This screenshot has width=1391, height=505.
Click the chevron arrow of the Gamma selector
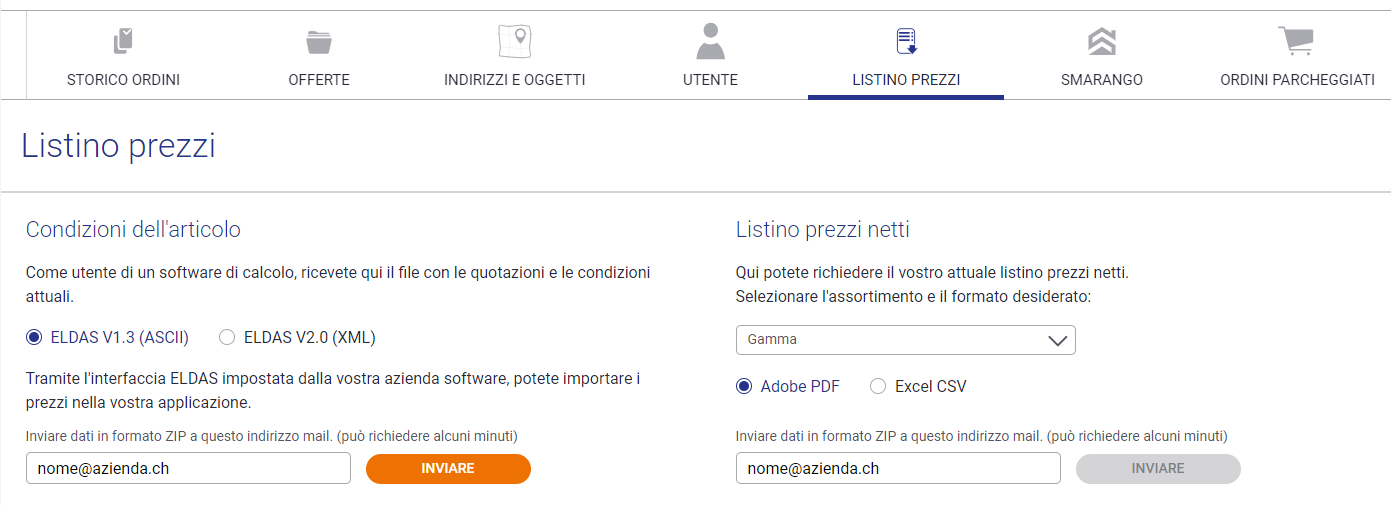1057,340
